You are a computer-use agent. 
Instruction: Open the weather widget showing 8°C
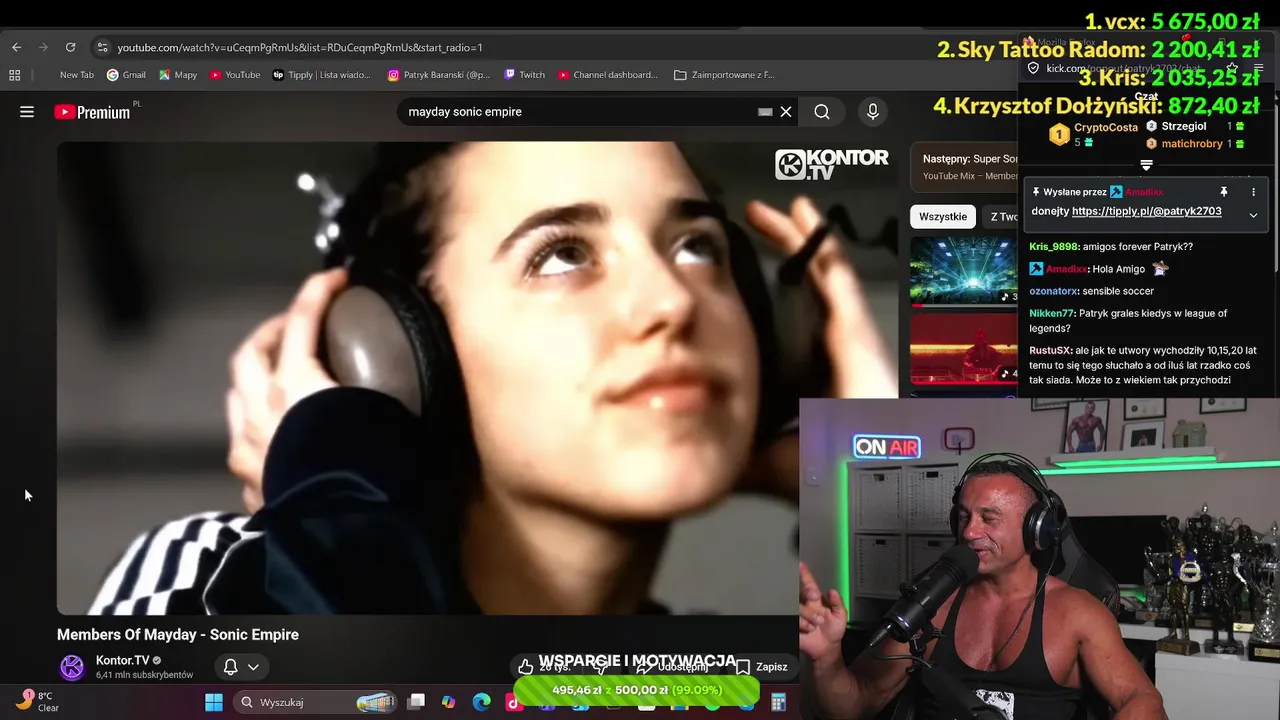pyautogui.click(x=37, y=701)
